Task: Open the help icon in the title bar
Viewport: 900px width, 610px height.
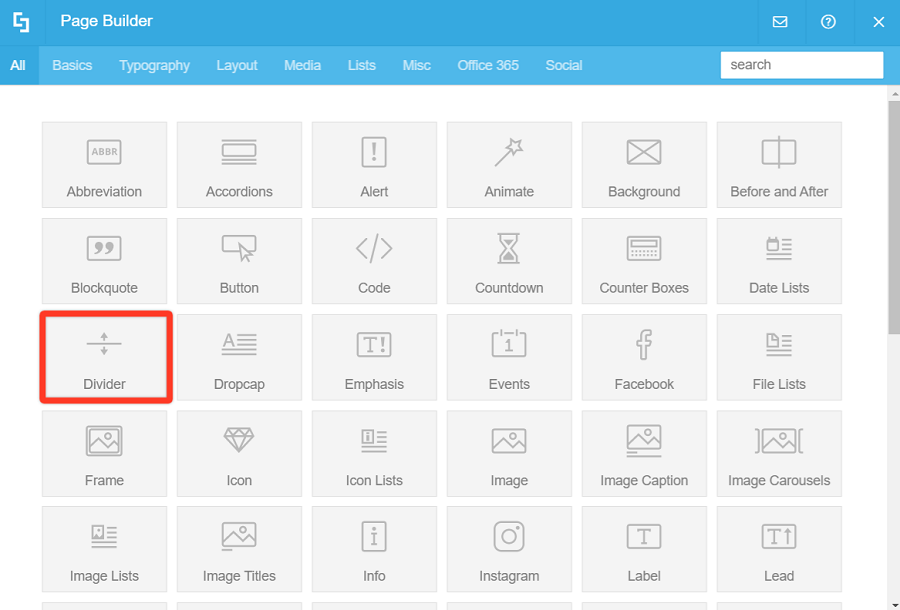Action: pyautogui.click(x=828, y=21)
